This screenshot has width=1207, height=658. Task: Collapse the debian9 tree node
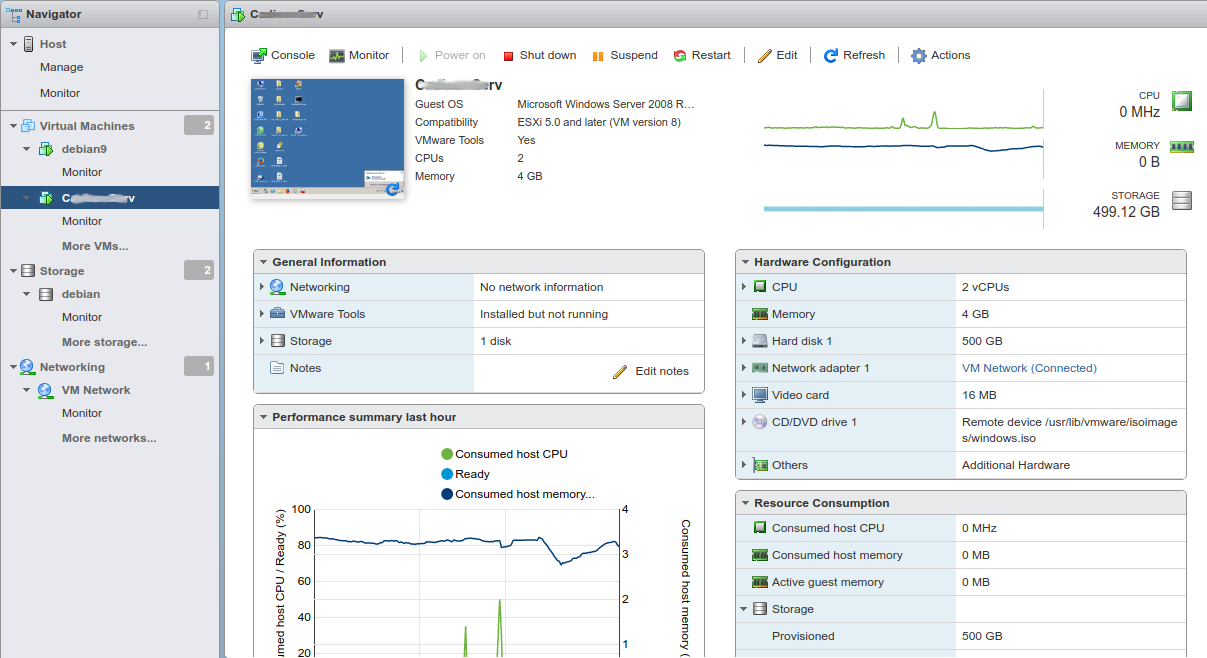point(27,149)
